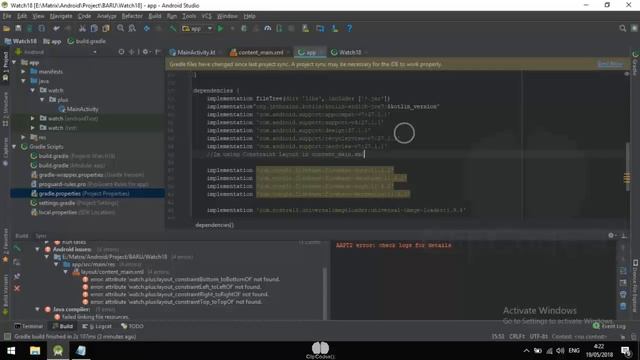The width and height of the screenshot is (640, 360).
Task: Click the pin icon in Build panel sidebar
Action: 17,276
